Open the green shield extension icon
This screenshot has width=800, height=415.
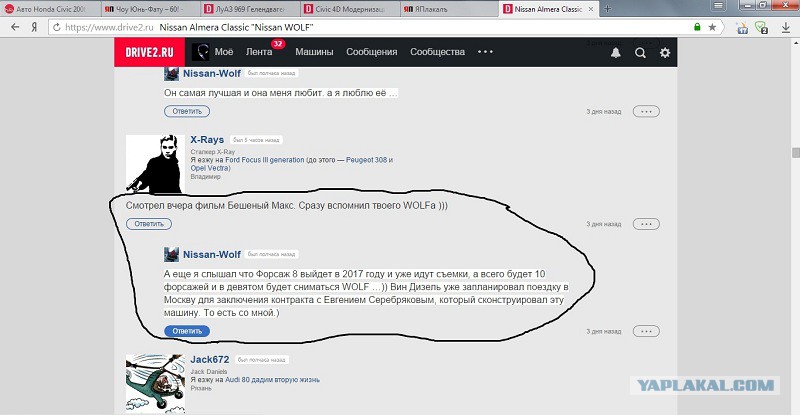pos(761,28)
